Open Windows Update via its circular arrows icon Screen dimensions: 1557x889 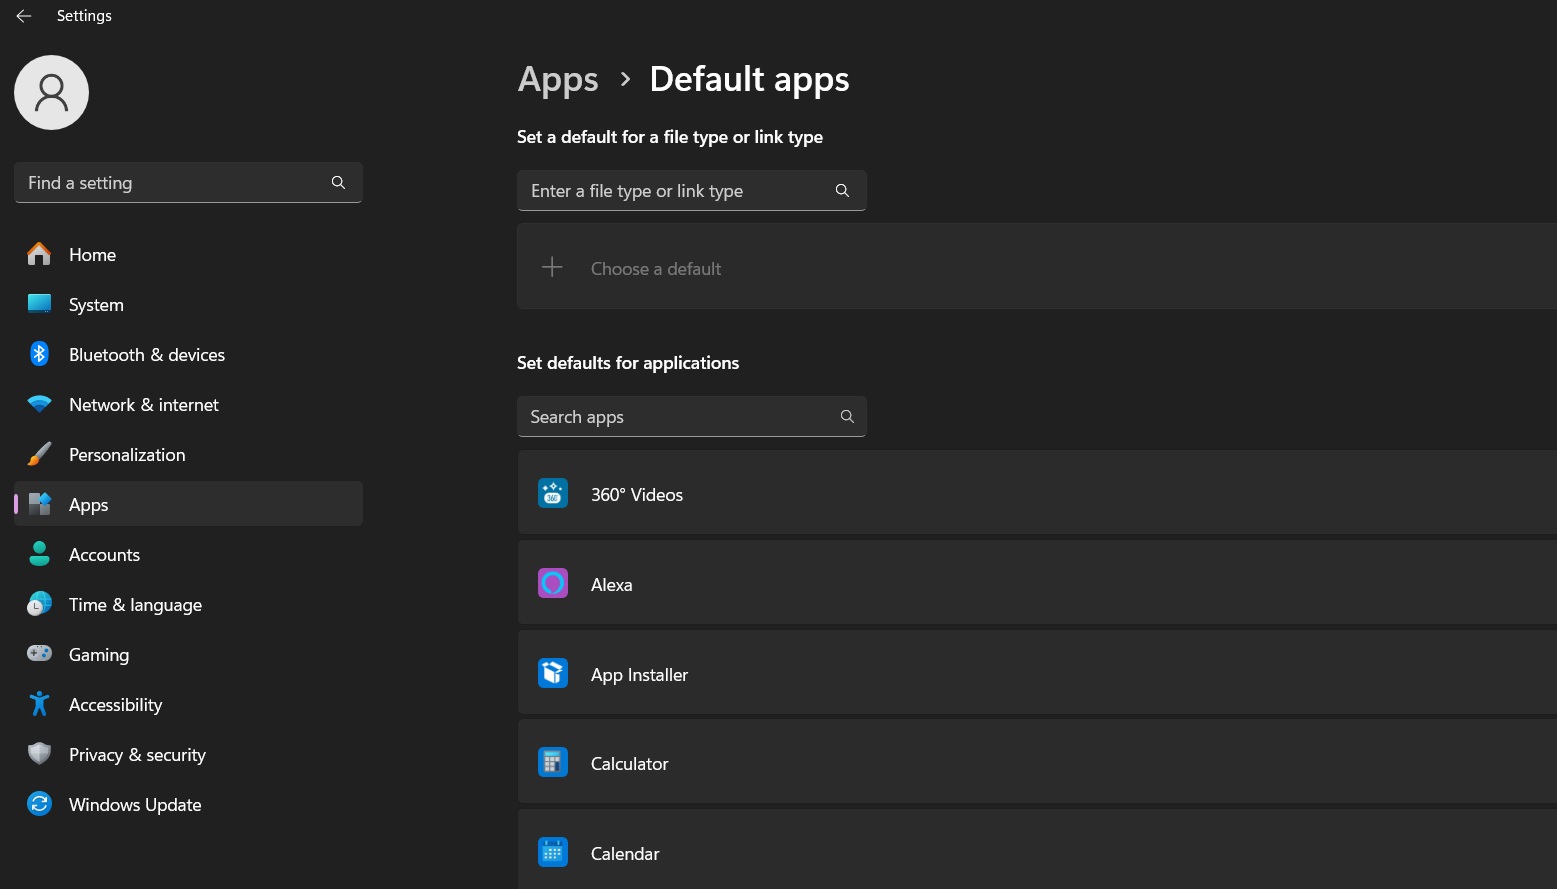(39, 804)
